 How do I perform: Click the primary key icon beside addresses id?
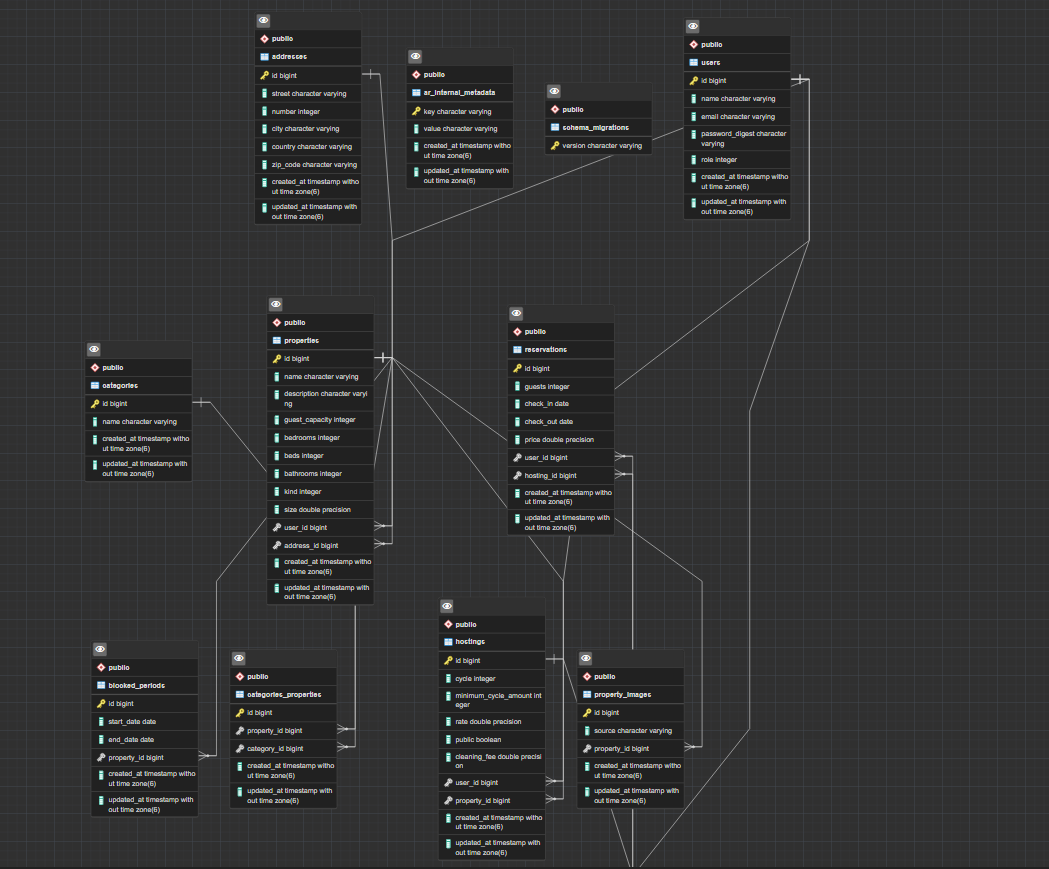(x=266, y=74)
